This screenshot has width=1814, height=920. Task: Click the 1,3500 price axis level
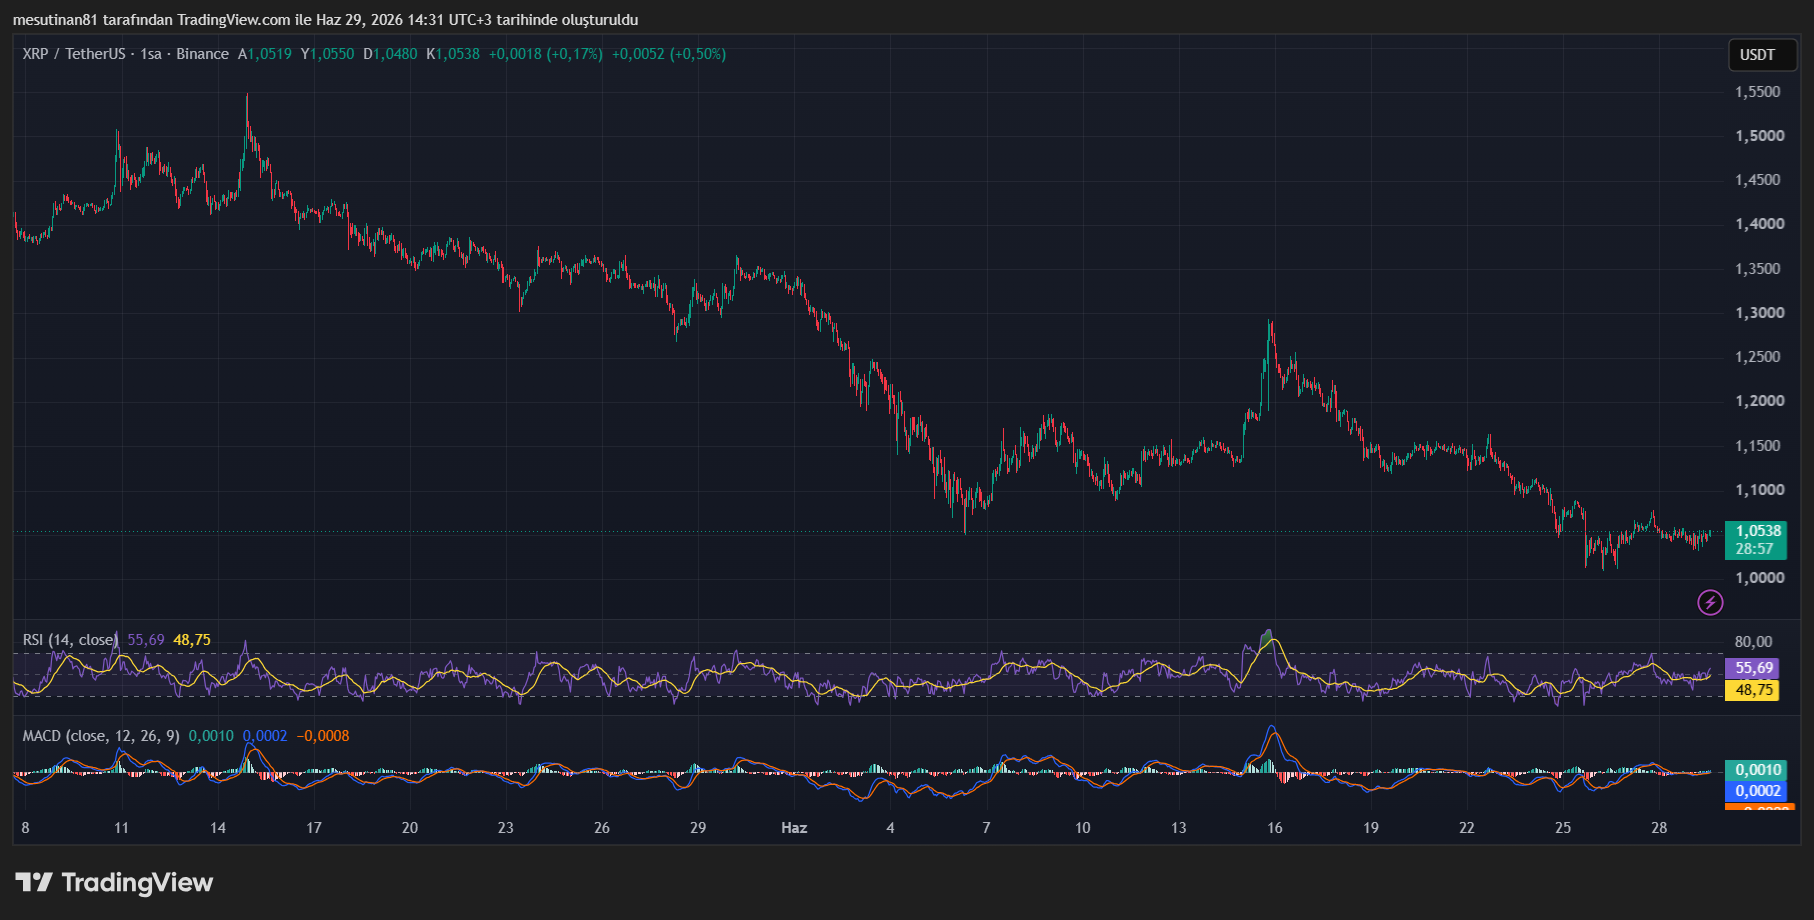click(x=1758, y=269)
